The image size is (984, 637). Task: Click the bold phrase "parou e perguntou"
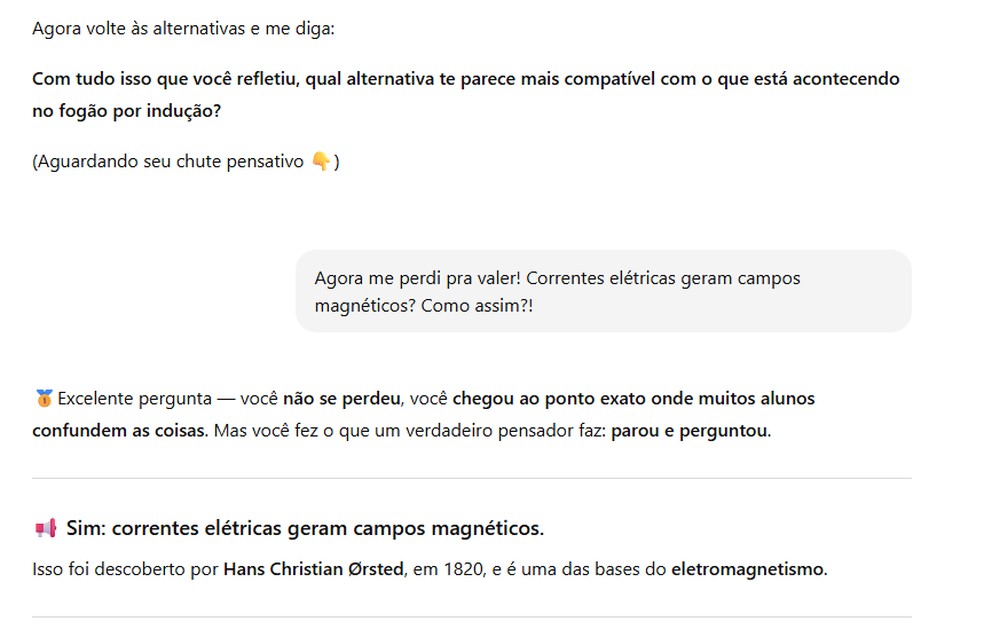pyautogui.click(x=690, y=432)
